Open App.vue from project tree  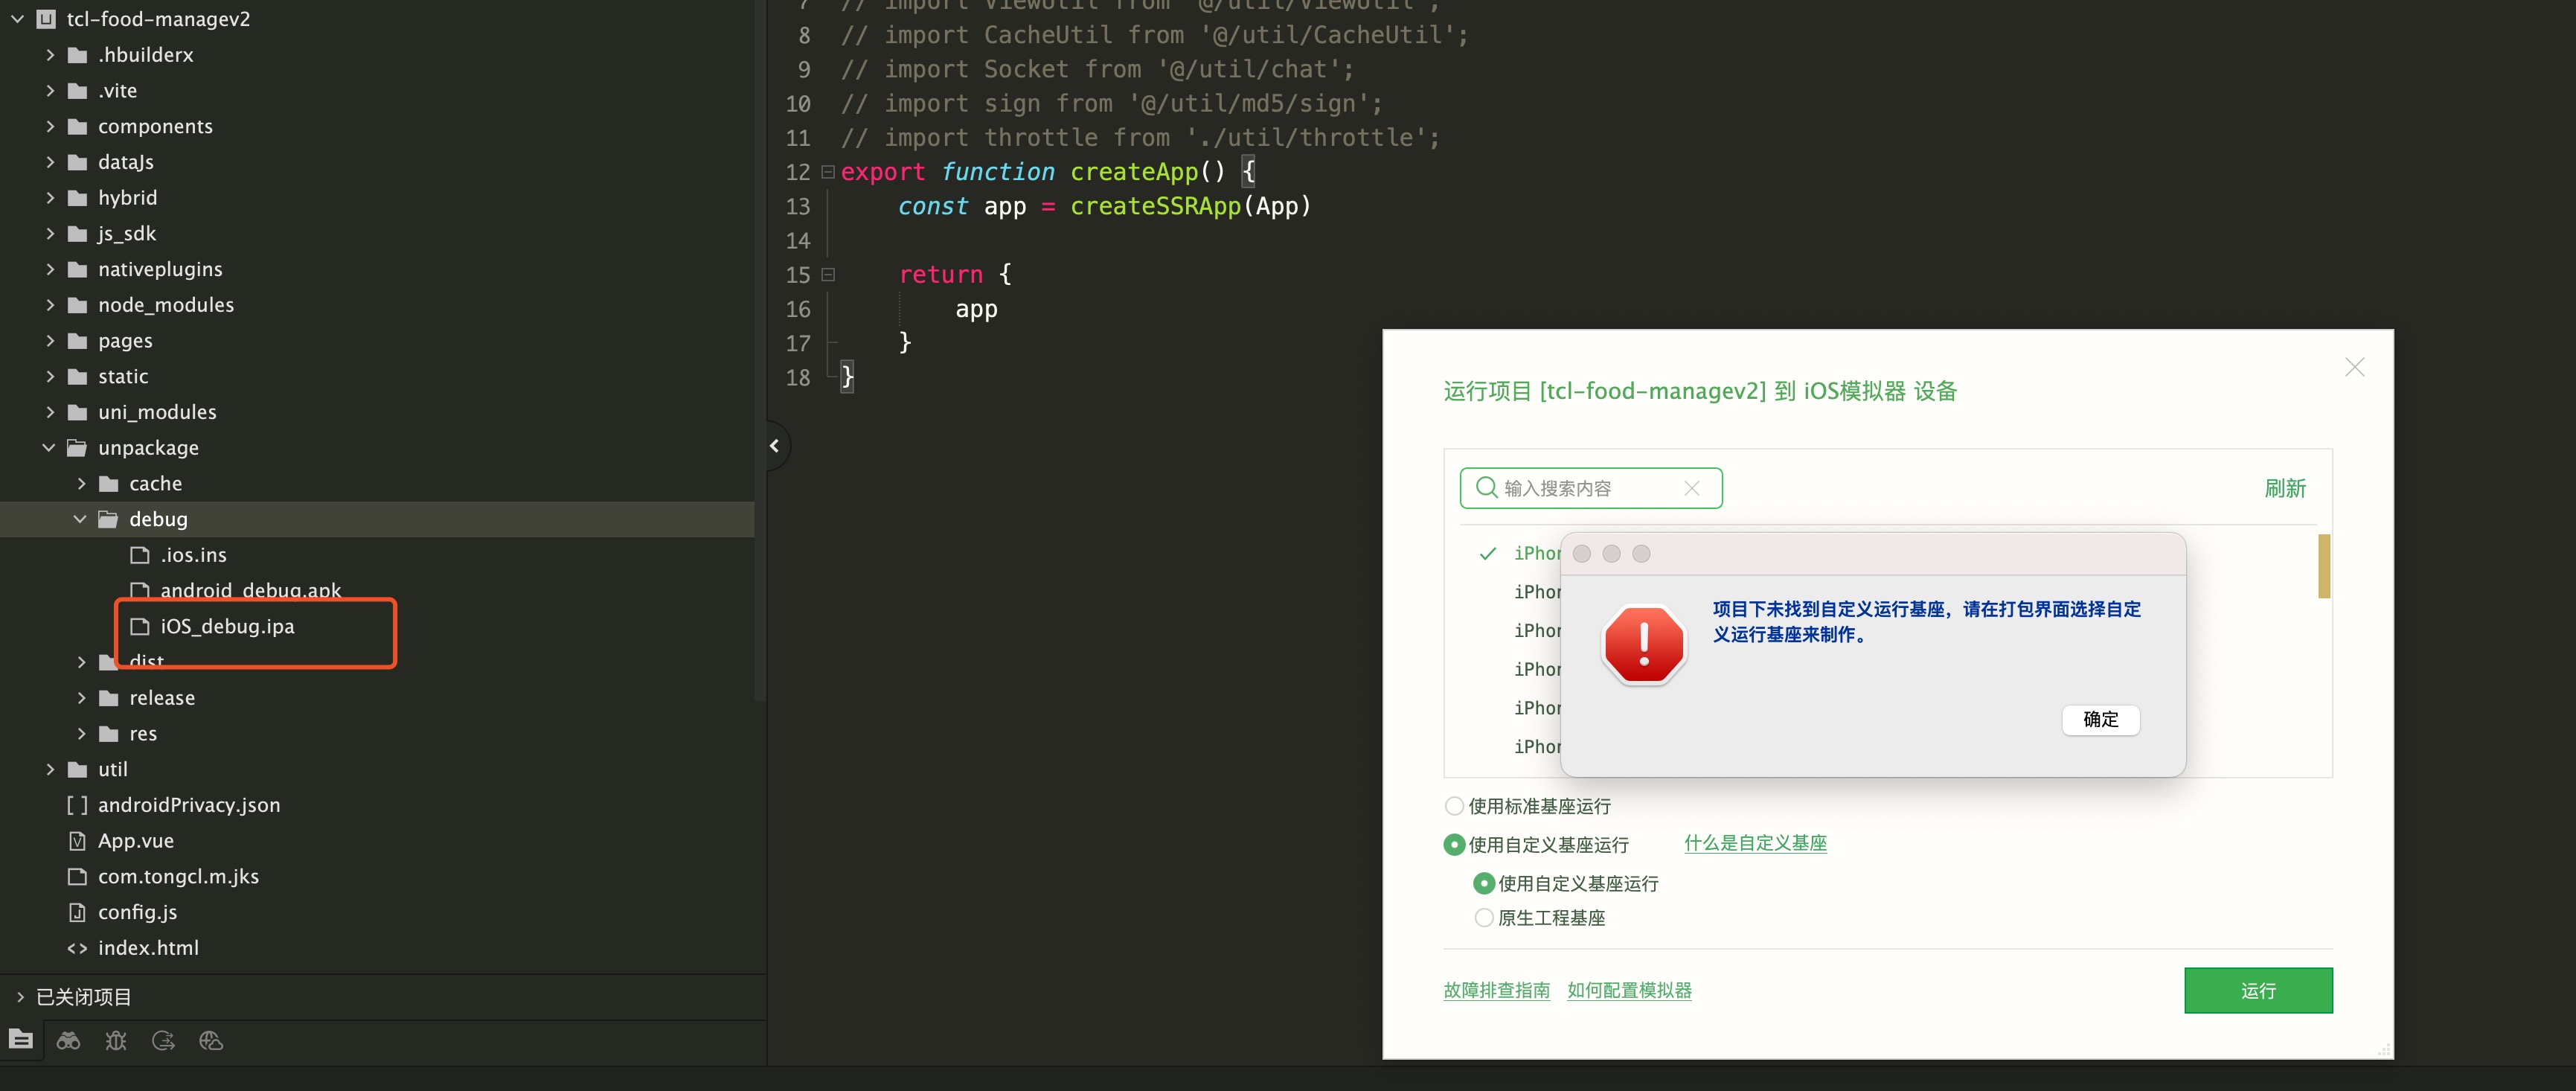136,841
